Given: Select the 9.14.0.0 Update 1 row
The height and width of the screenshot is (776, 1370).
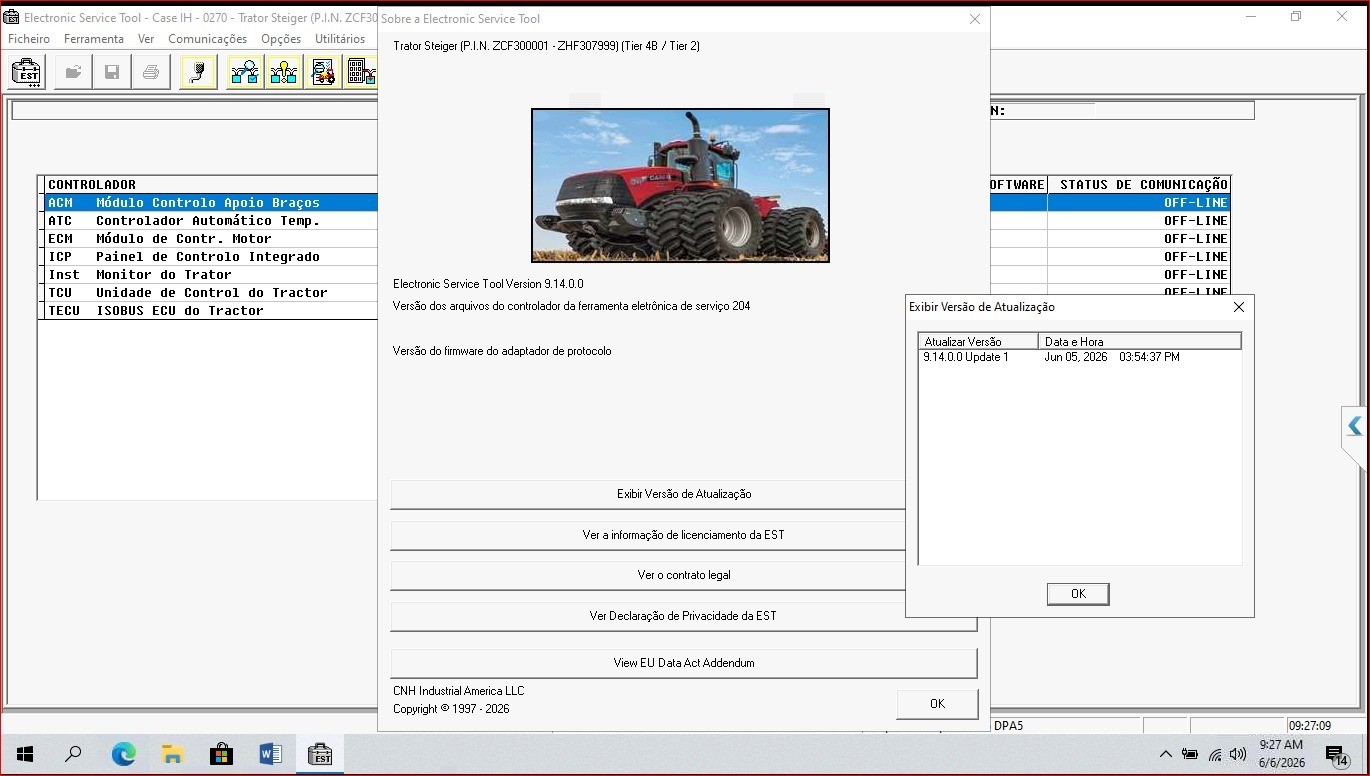Looking at the screenshot, I should point(1080,357).
